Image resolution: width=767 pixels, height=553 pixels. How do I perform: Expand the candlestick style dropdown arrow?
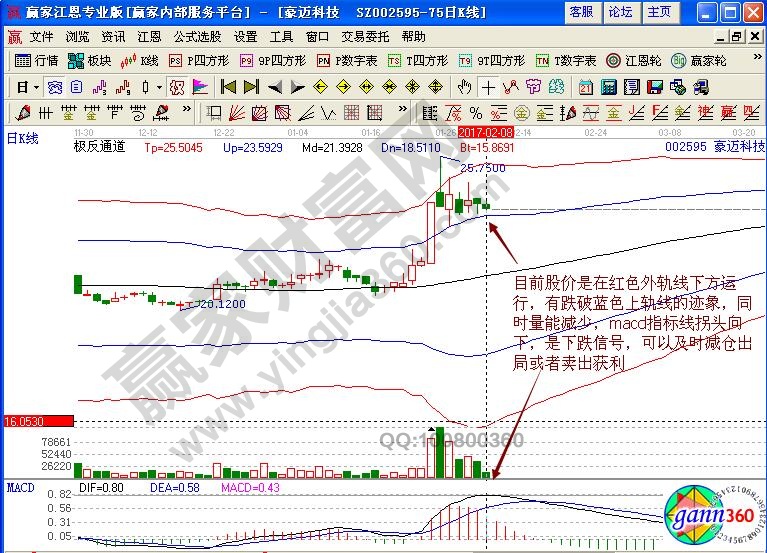click(159, 86)
